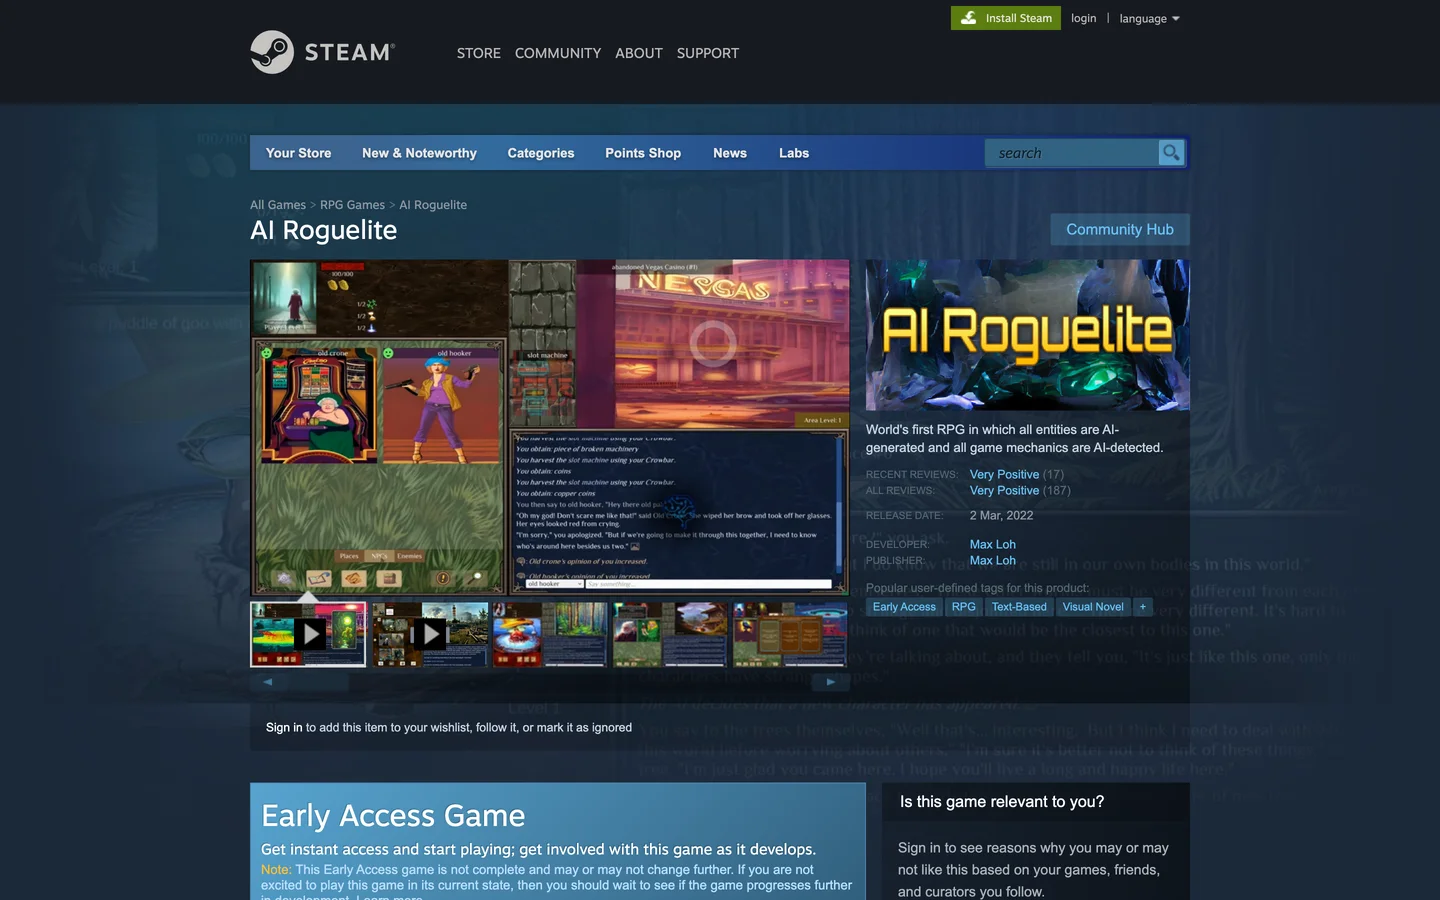Select the first video thumbnail

308,634
